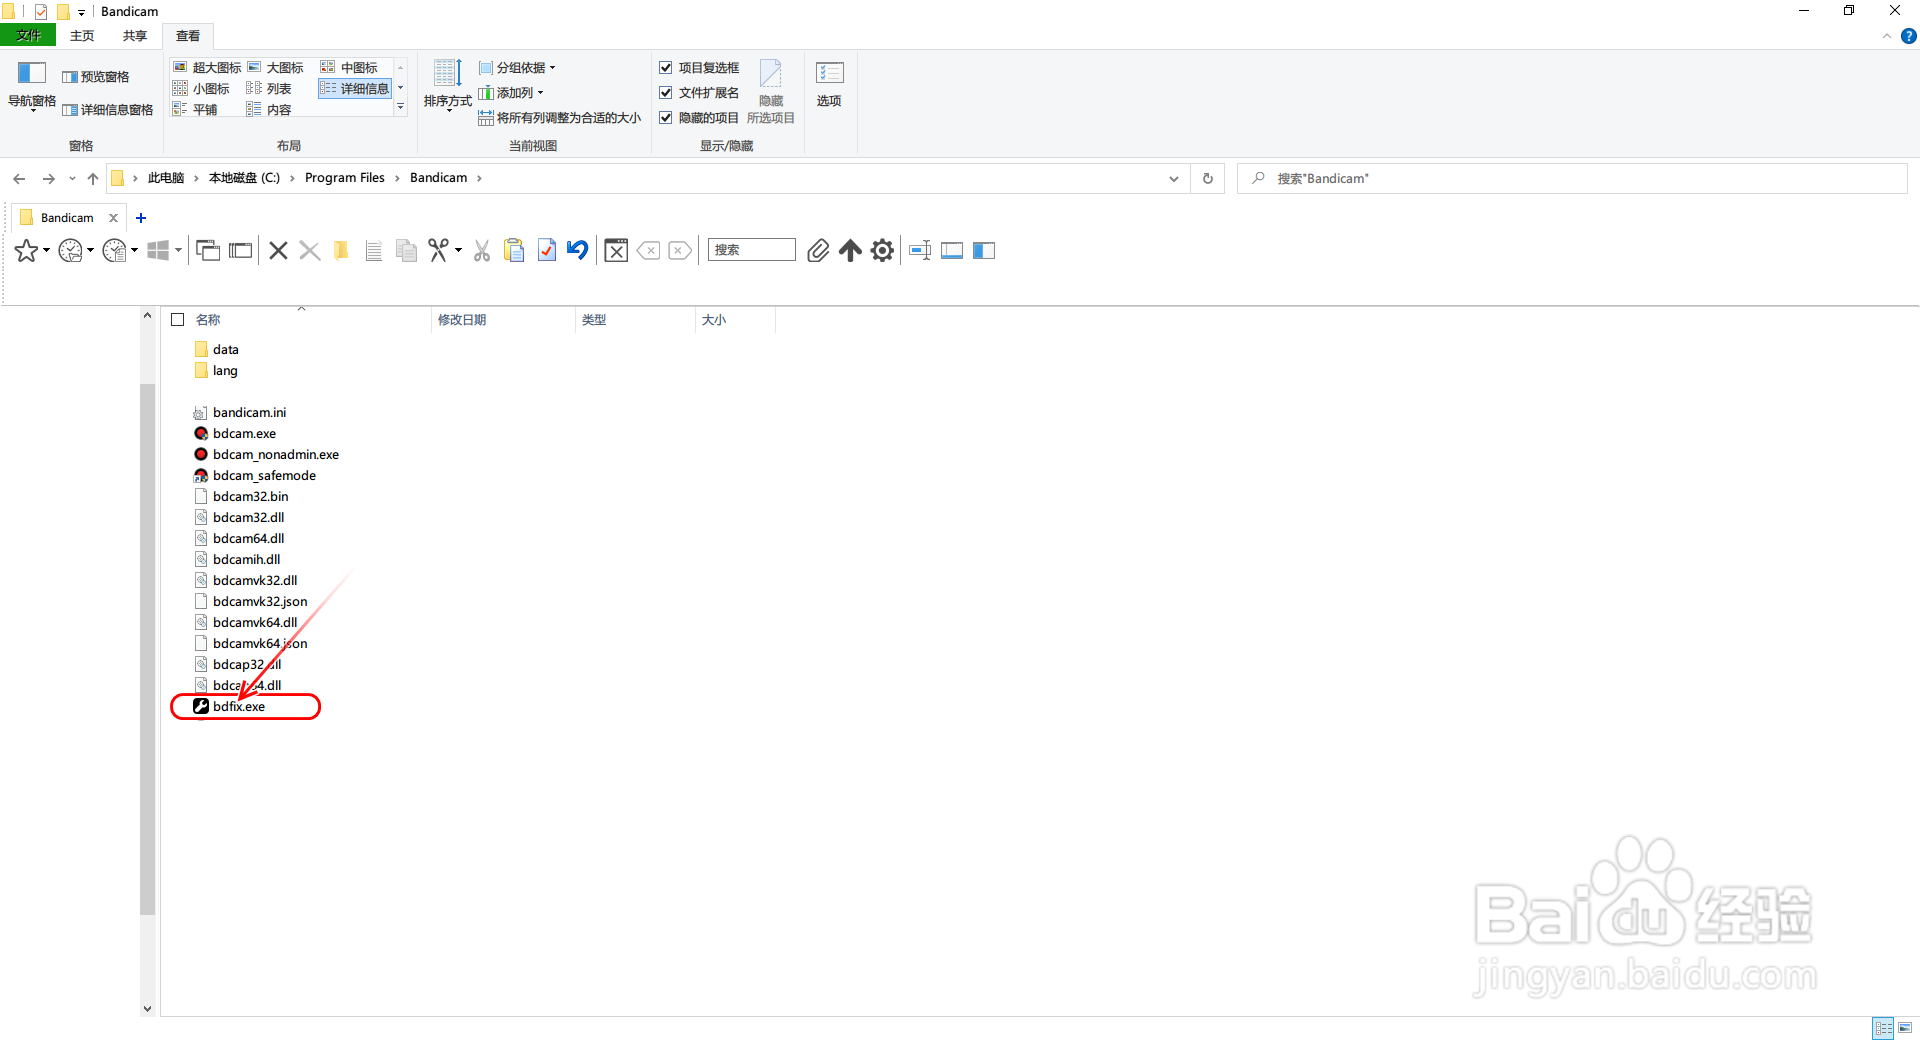Open the quick access toolbar dropdown
This screenshot has height=1040, width=1920.
(81, 12)
